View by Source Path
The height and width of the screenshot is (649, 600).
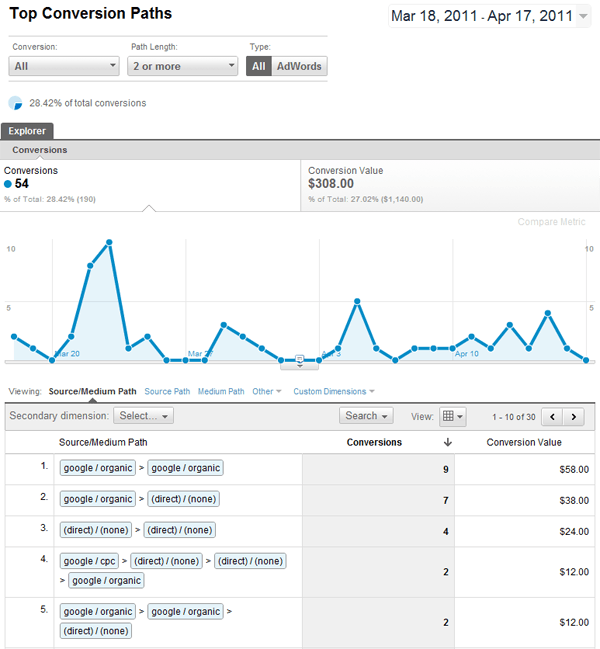[167, 391]
